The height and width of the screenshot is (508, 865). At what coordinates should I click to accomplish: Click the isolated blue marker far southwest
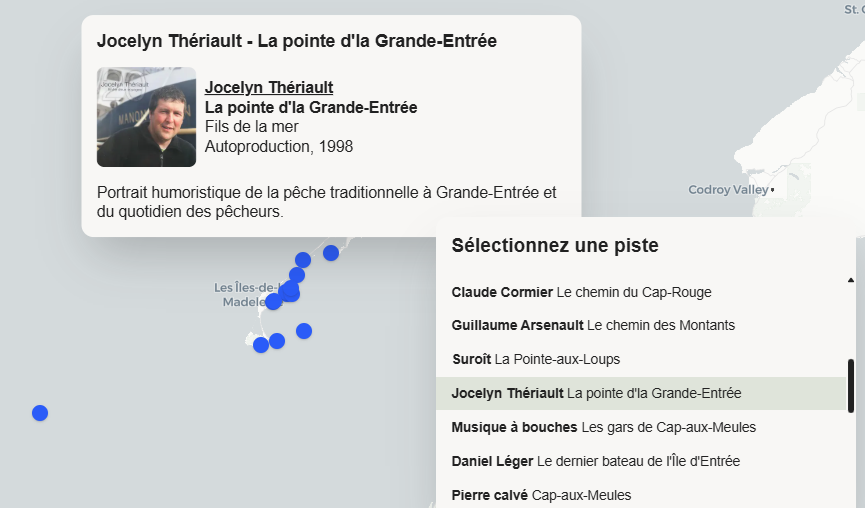click(40, 413)
